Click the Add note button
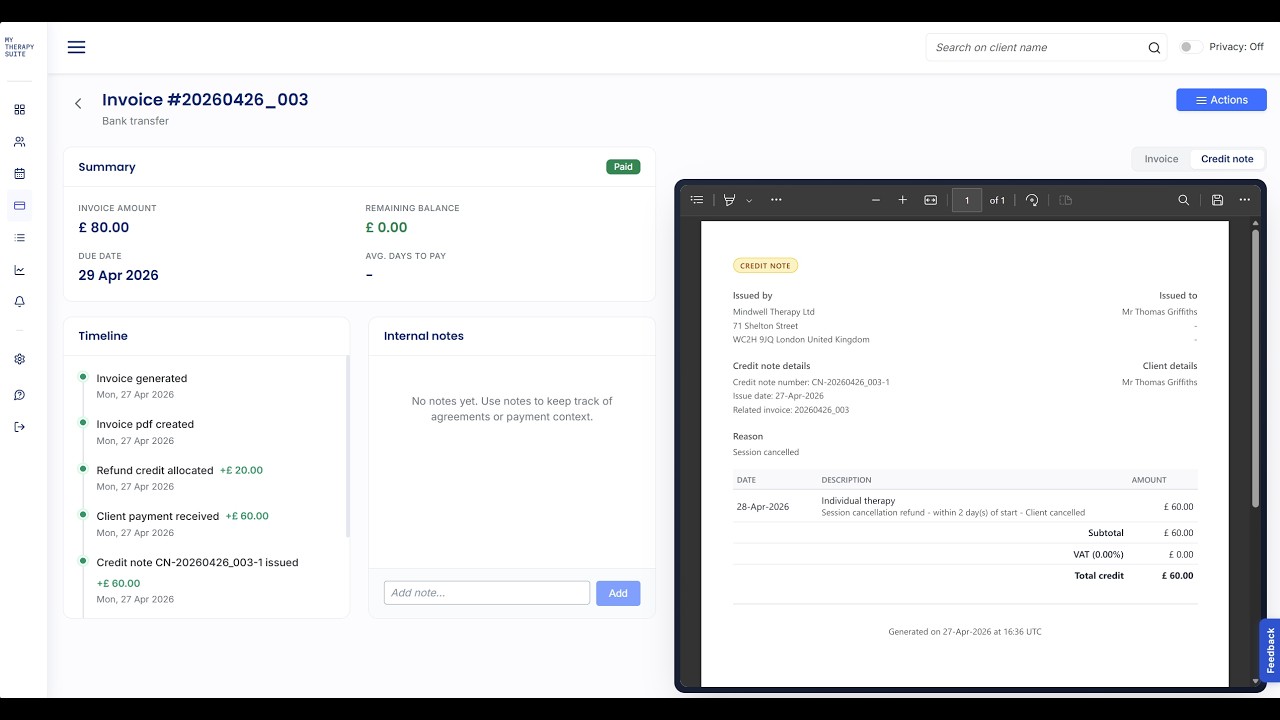This screenshot has height=720, width=1280. pyautogui.click(x=618, y=593)
